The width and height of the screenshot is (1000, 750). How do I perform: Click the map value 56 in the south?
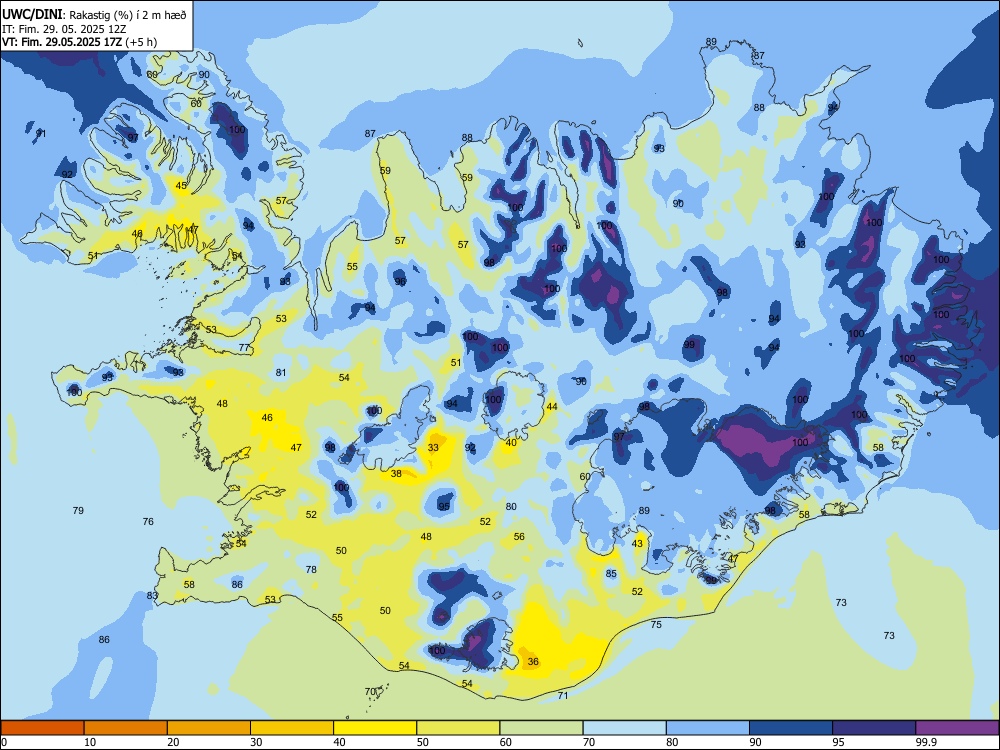click(x=519, y=536)
